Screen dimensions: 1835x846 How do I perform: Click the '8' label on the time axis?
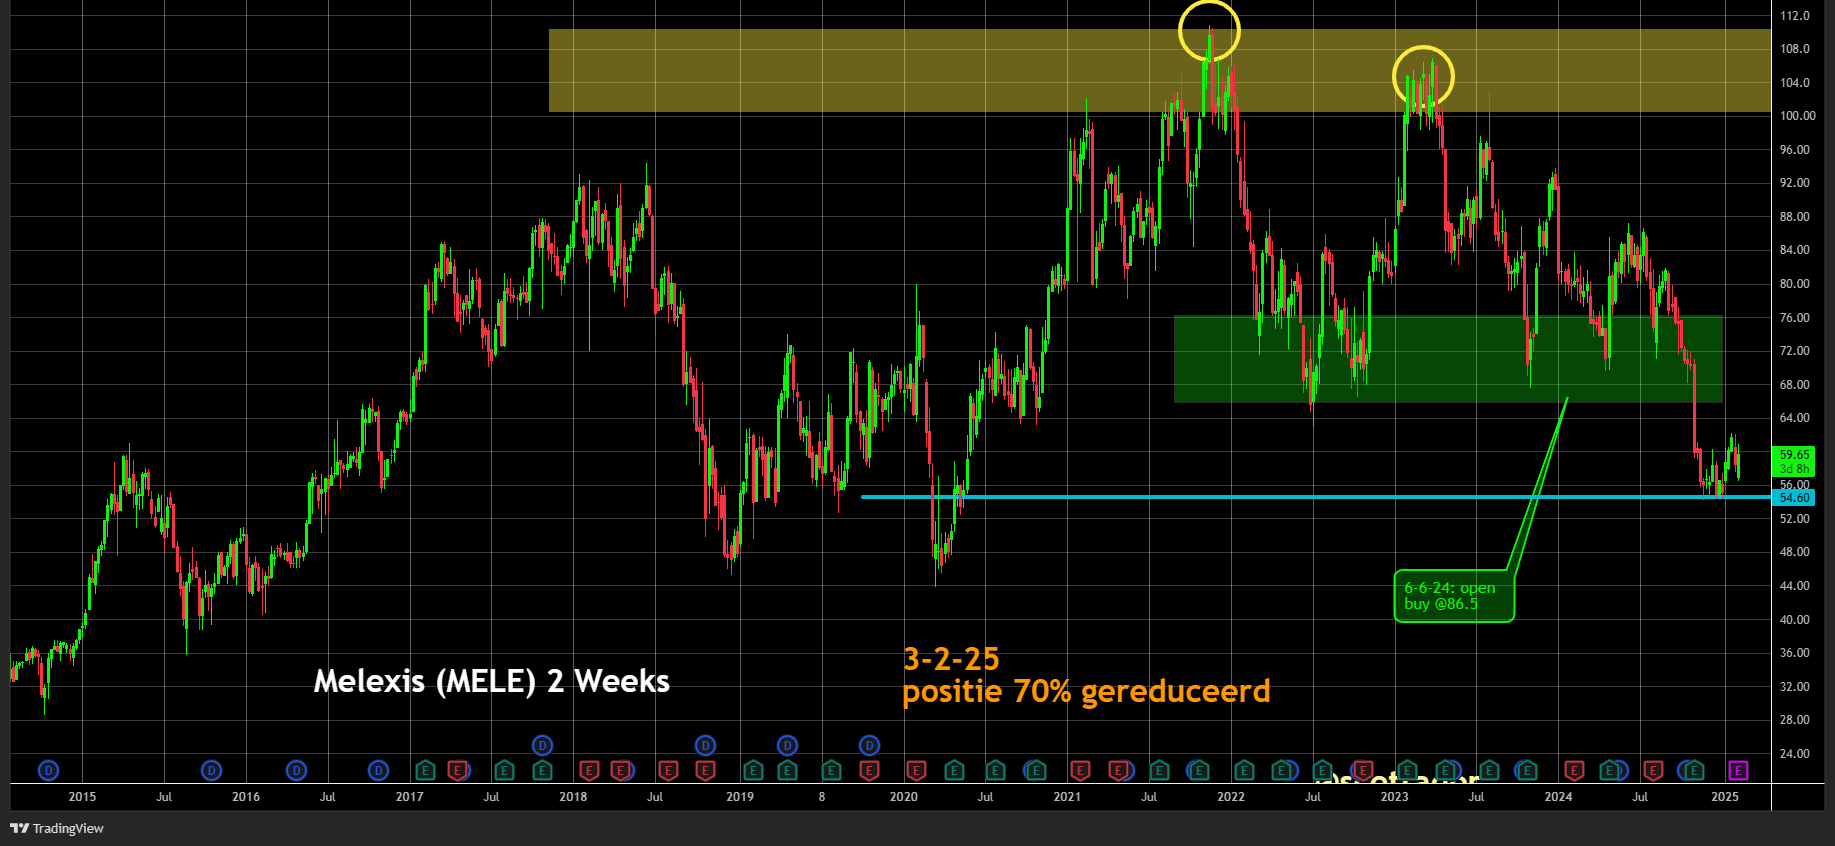(822, 797)
